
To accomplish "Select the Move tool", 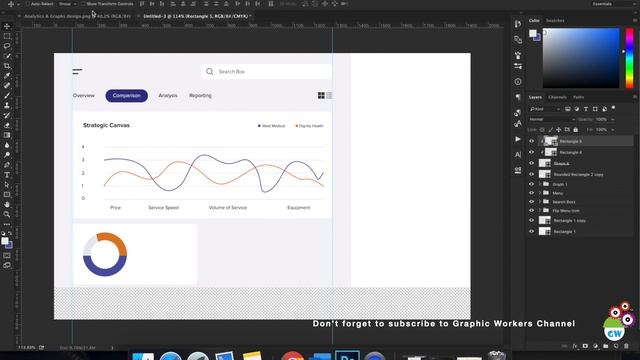I will click(7, 27).
